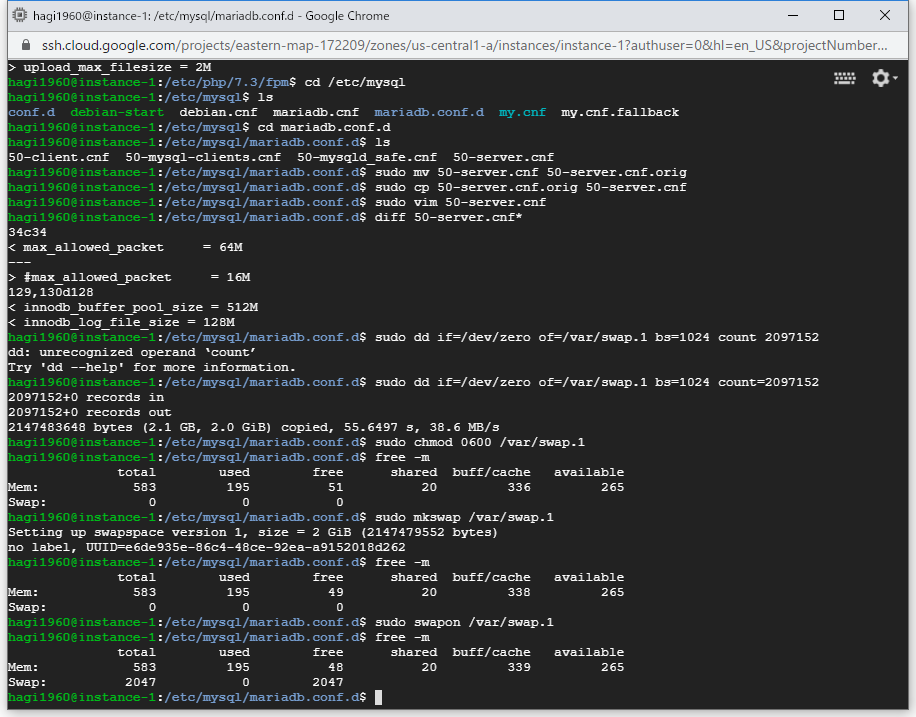Click the 'diff 50-server.cnf*' command
Viewport: 916px width, 717px height.
coord(449,217)
